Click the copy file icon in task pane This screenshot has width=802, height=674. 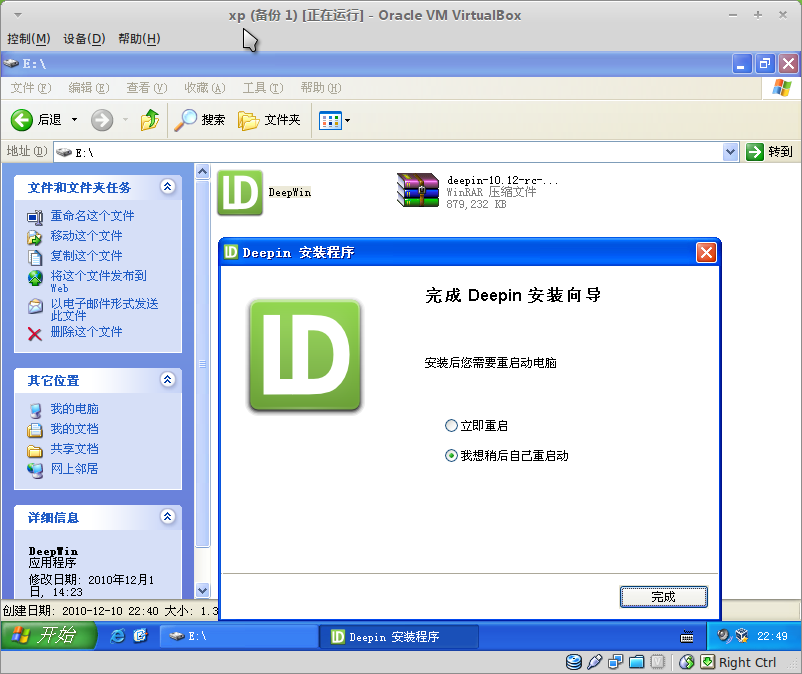point(35,257)
